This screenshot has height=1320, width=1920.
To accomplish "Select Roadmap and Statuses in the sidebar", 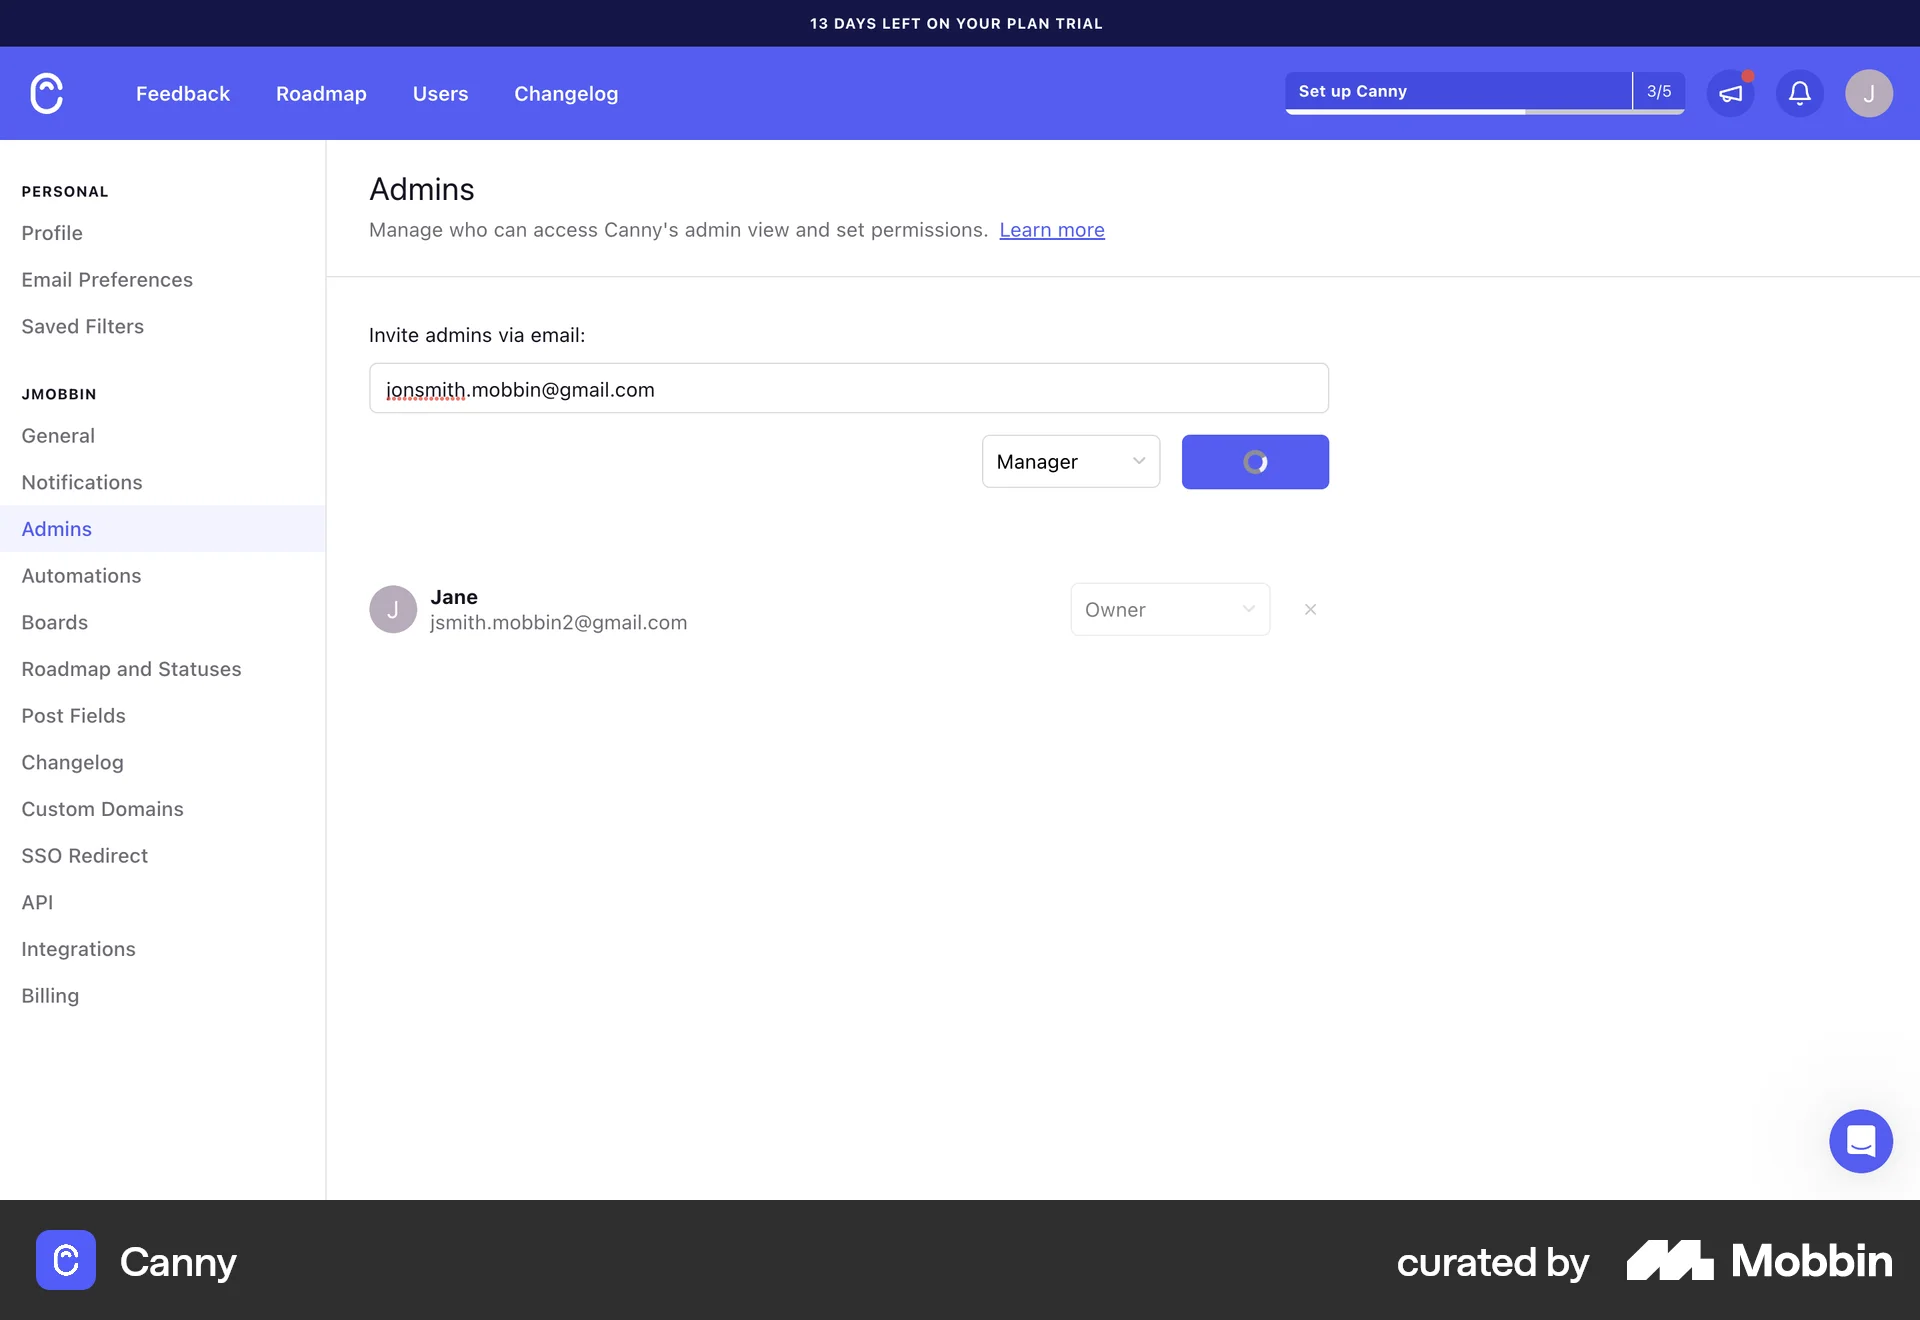I will tap(131, 669).
